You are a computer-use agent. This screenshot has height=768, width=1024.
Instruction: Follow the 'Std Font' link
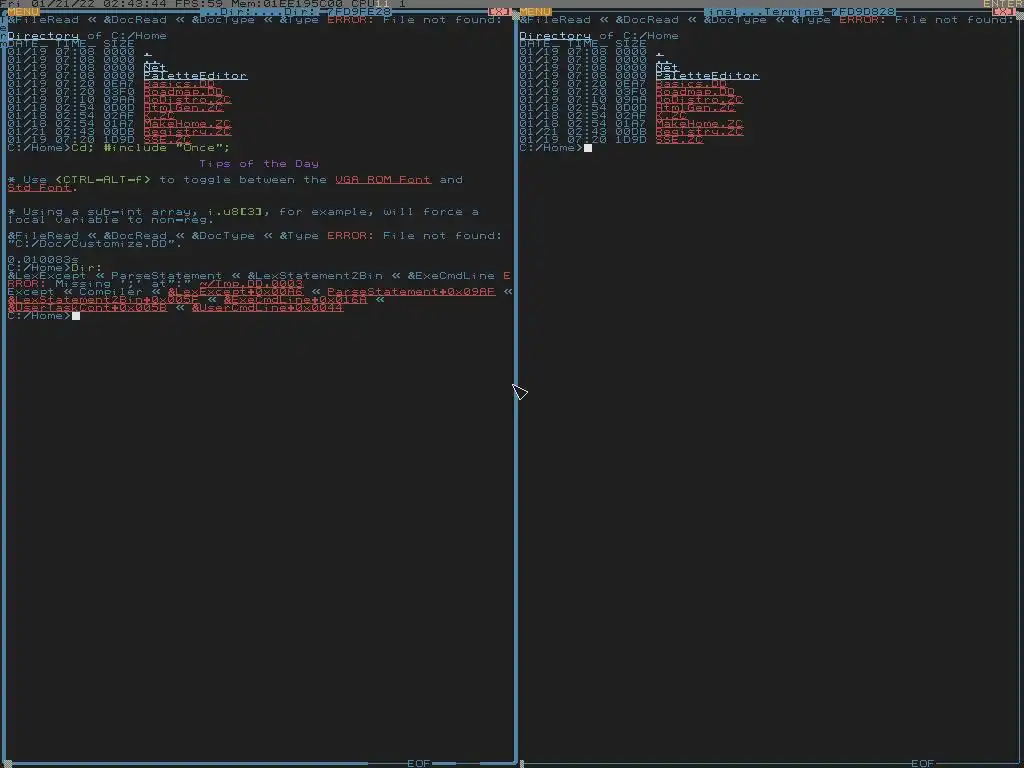coord(39,187)
